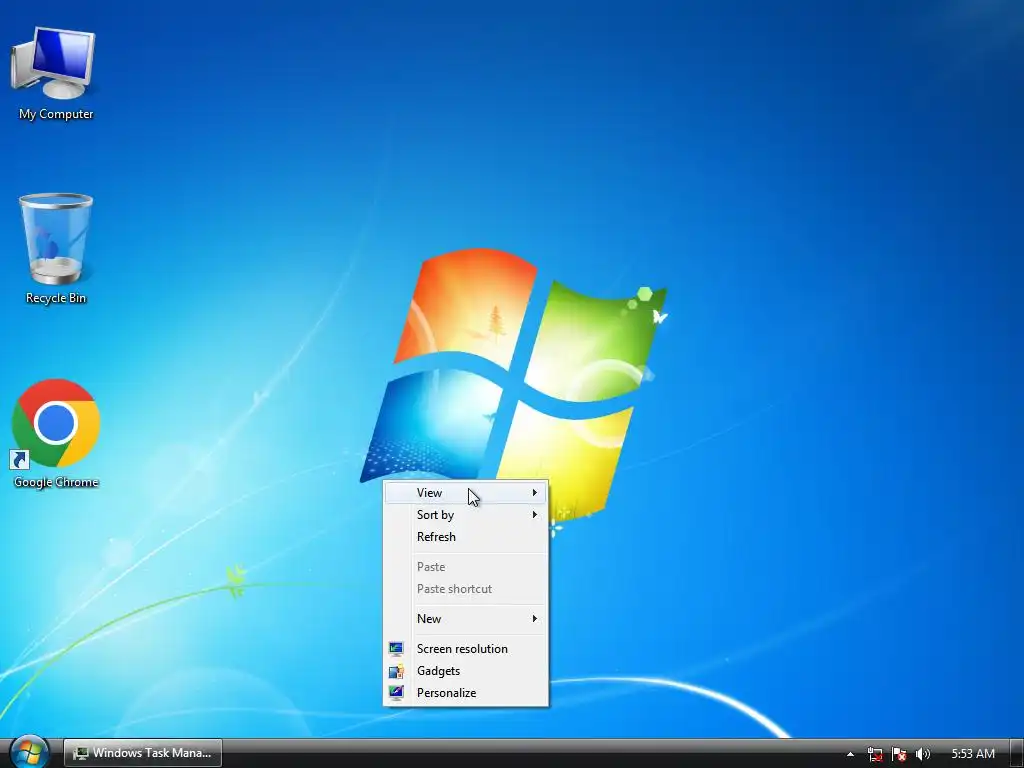This screenshot has width=1024, height=768.
Task: Show hidden tray icons arrow
Action: click(850, 754)
